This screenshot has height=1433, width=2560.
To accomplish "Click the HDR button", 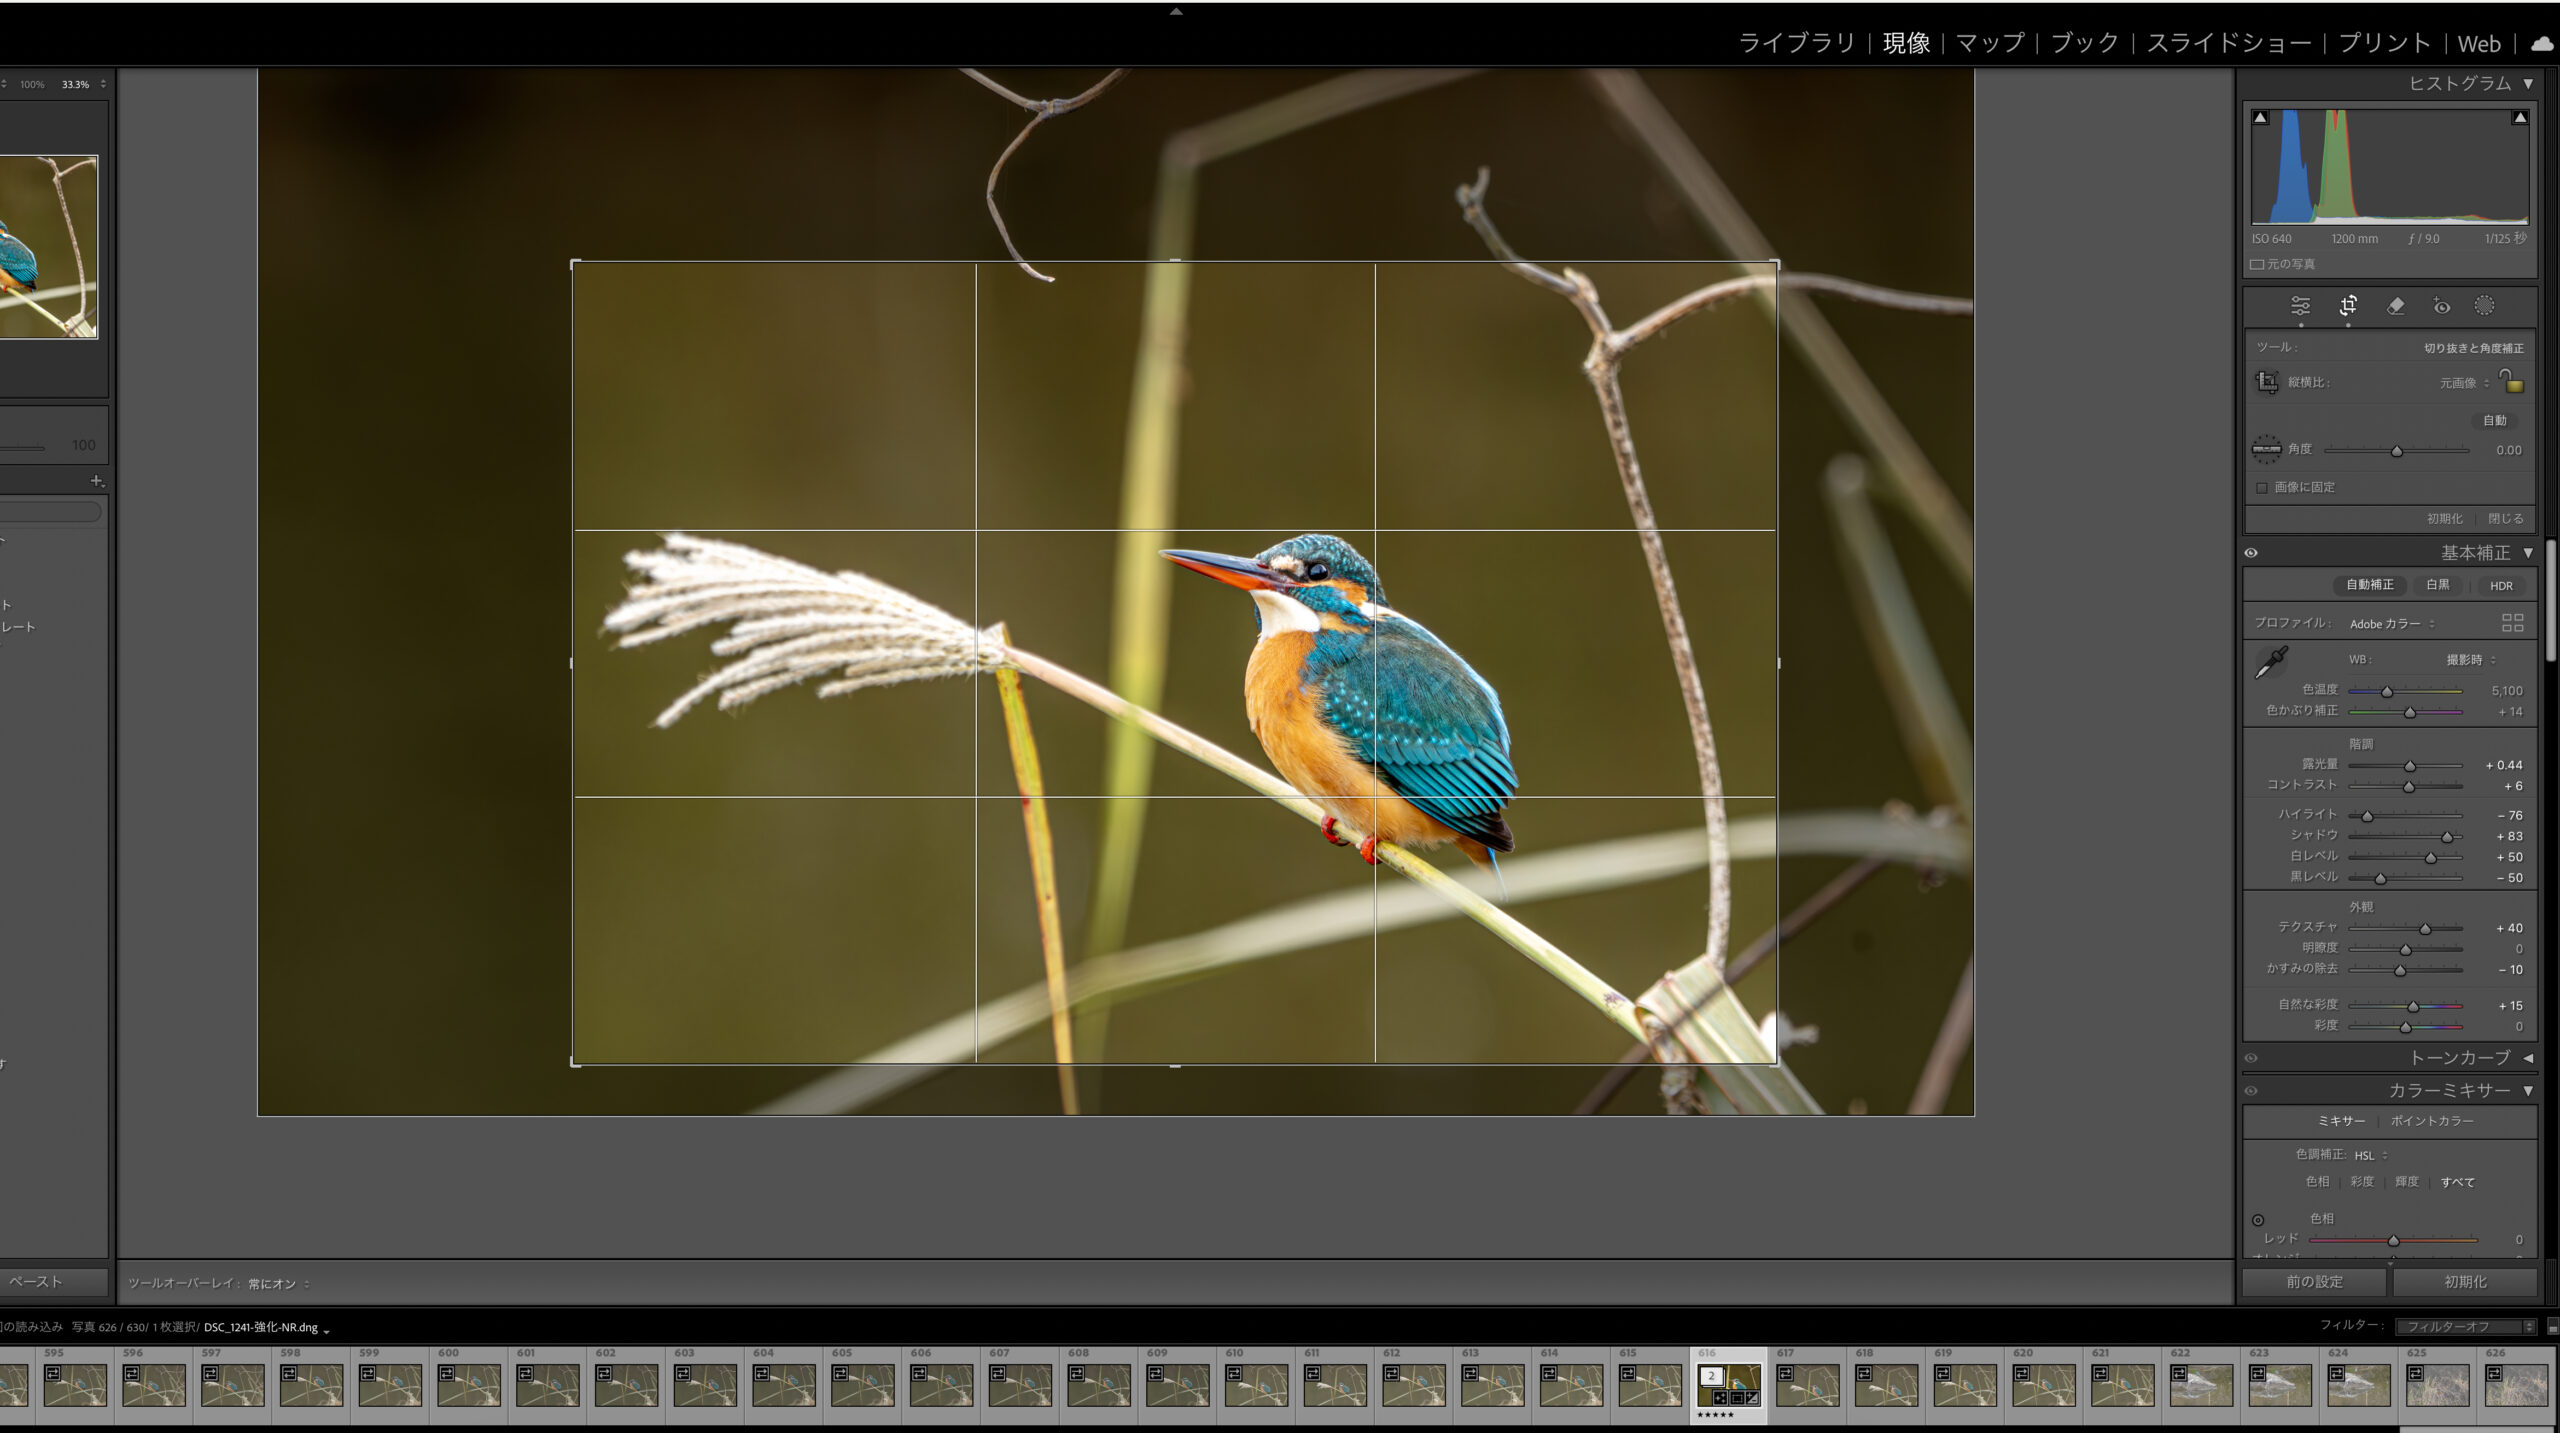I will click(2501, 585).
